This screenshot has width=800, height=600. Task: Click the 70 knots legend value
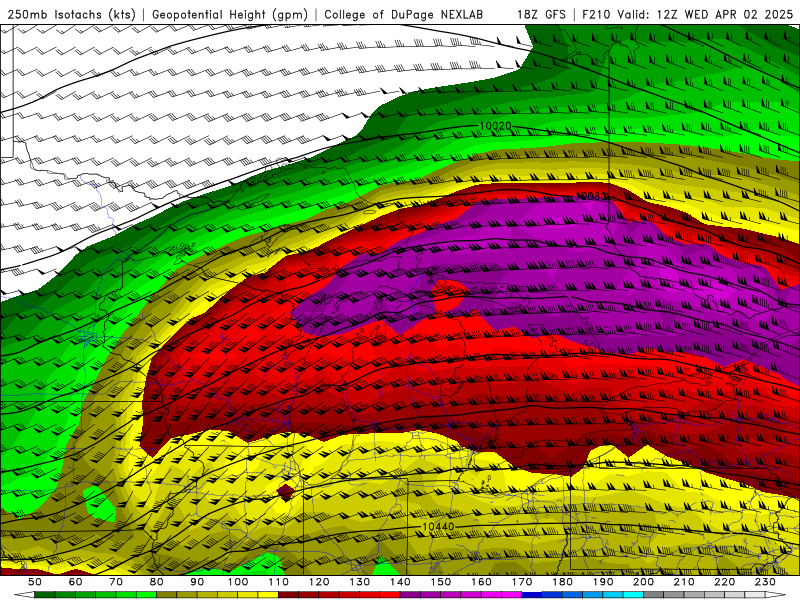(x=116, y=582)
